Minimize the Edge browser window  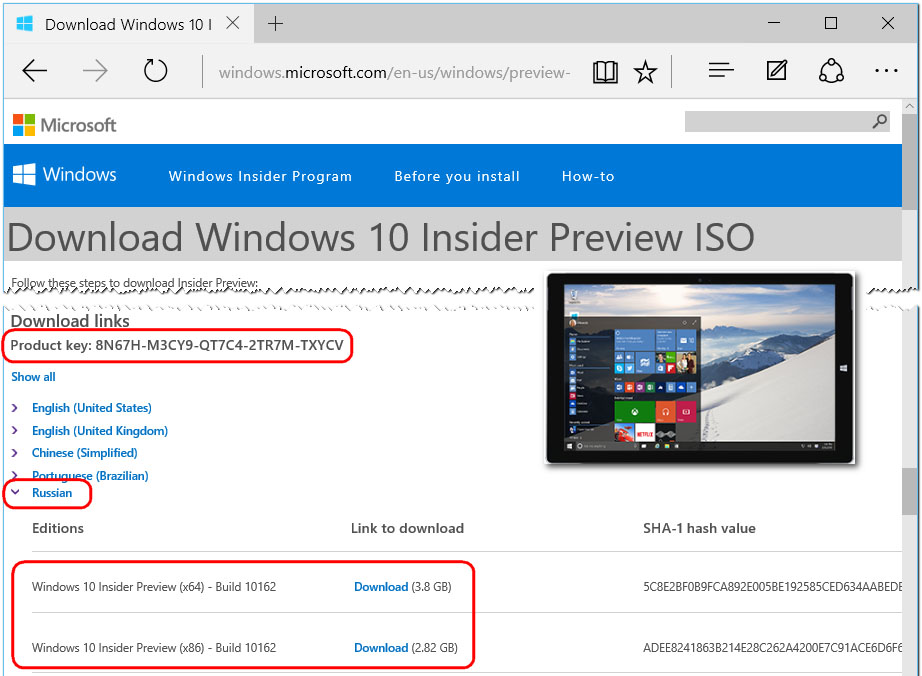(x=774, y=23)
